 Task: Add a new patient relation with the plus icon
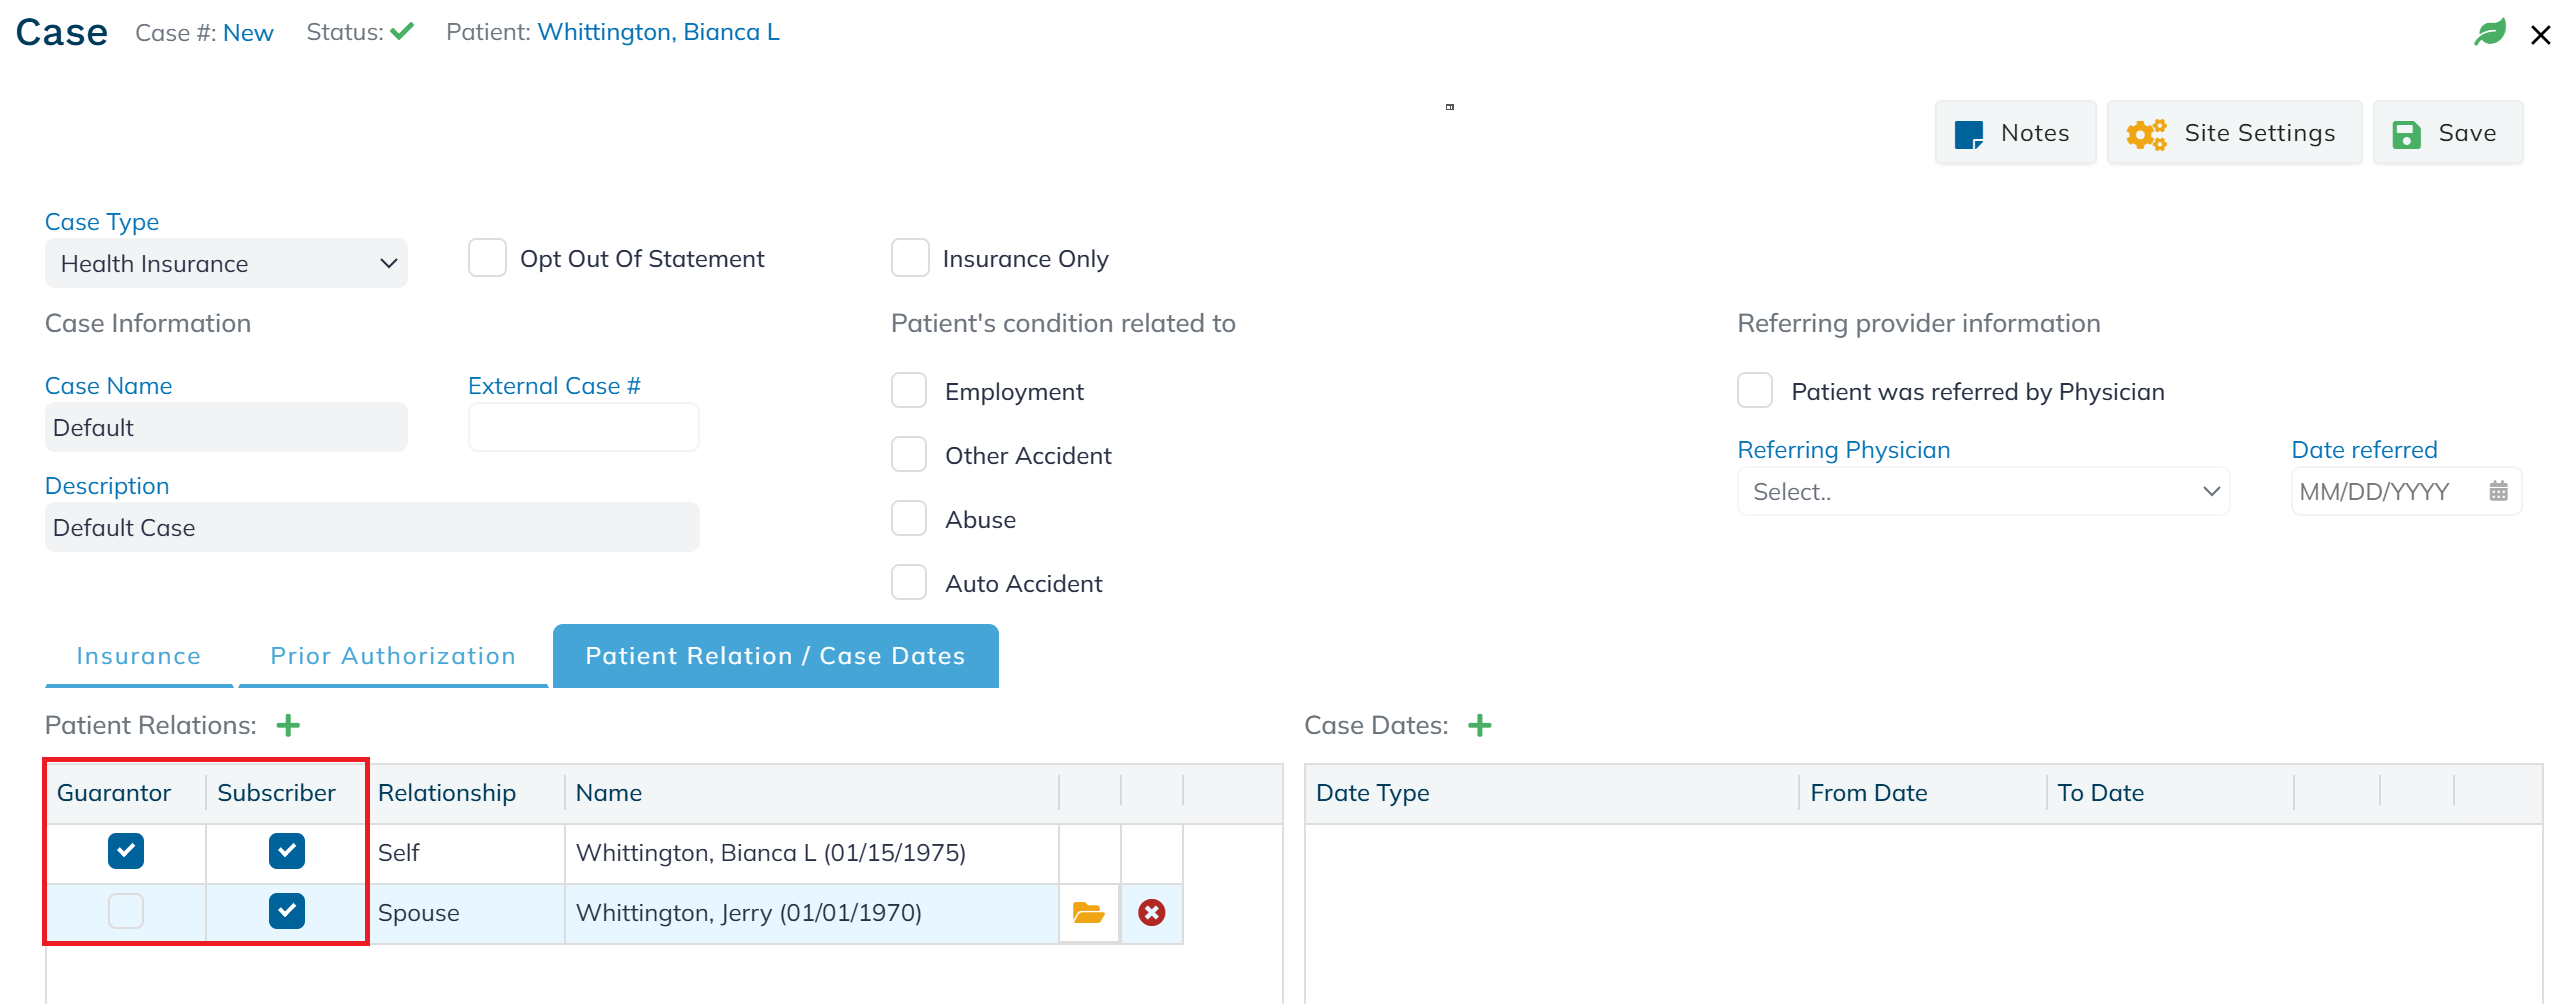288,725
